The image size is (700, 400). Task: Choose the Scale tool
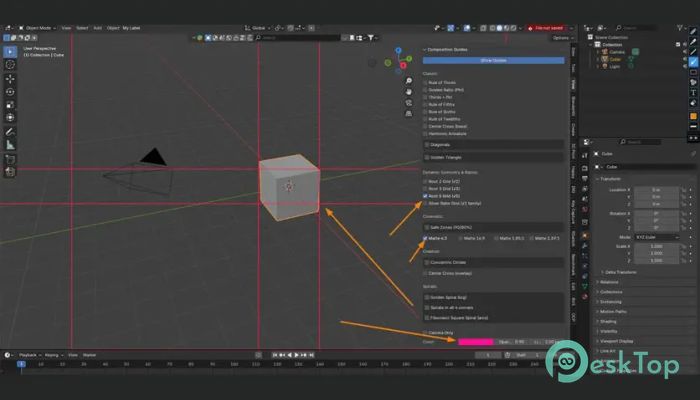click(10, 105)
